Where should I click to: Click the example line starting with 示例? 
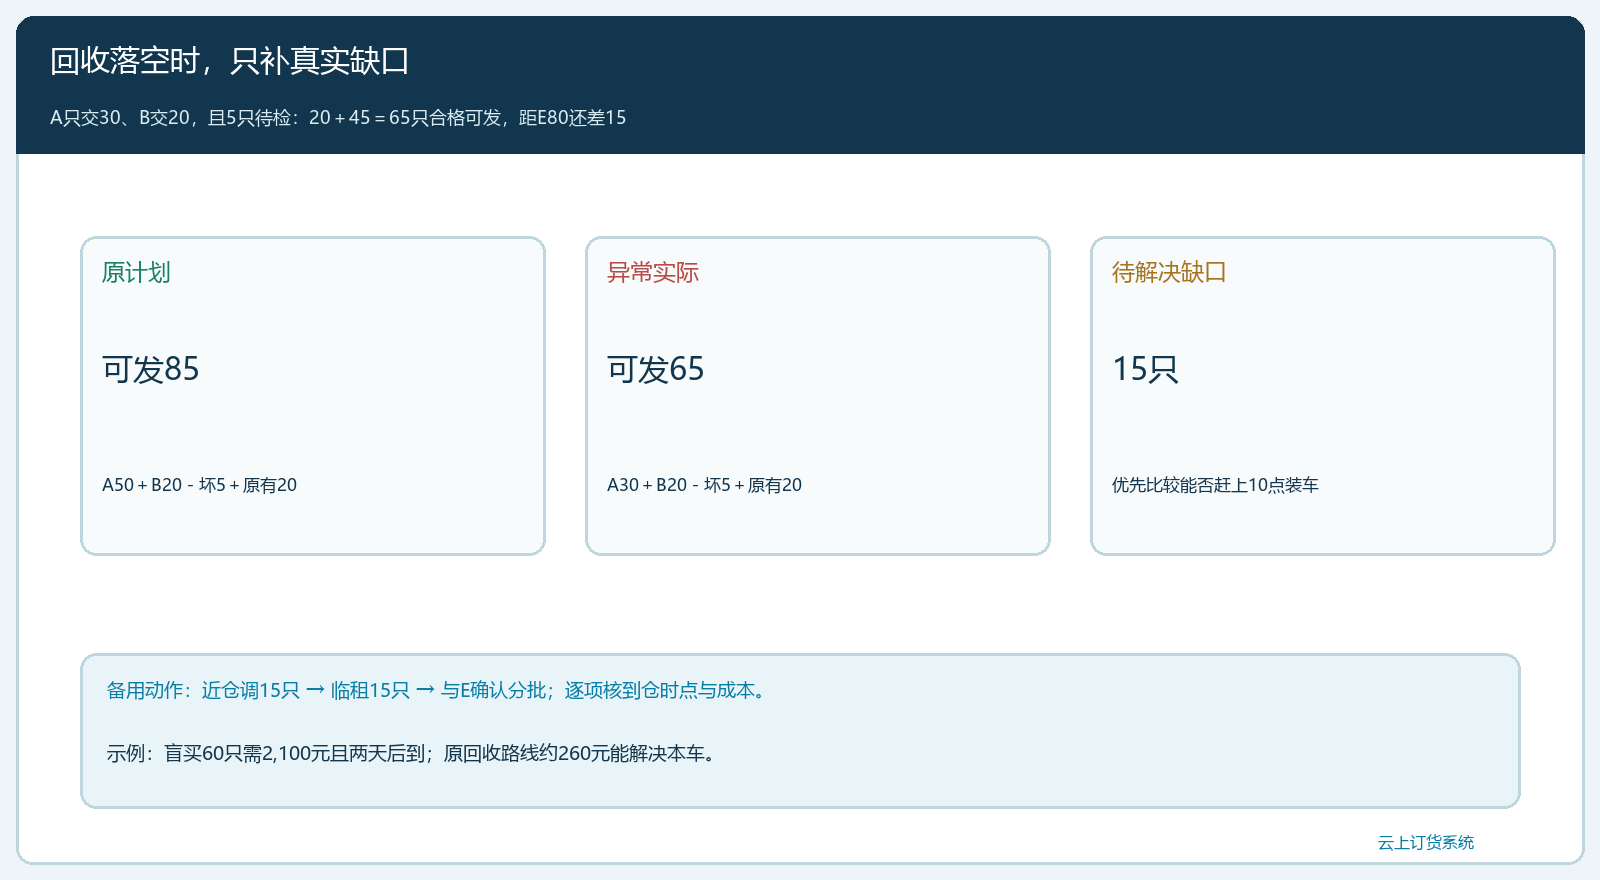pos(414,753)
